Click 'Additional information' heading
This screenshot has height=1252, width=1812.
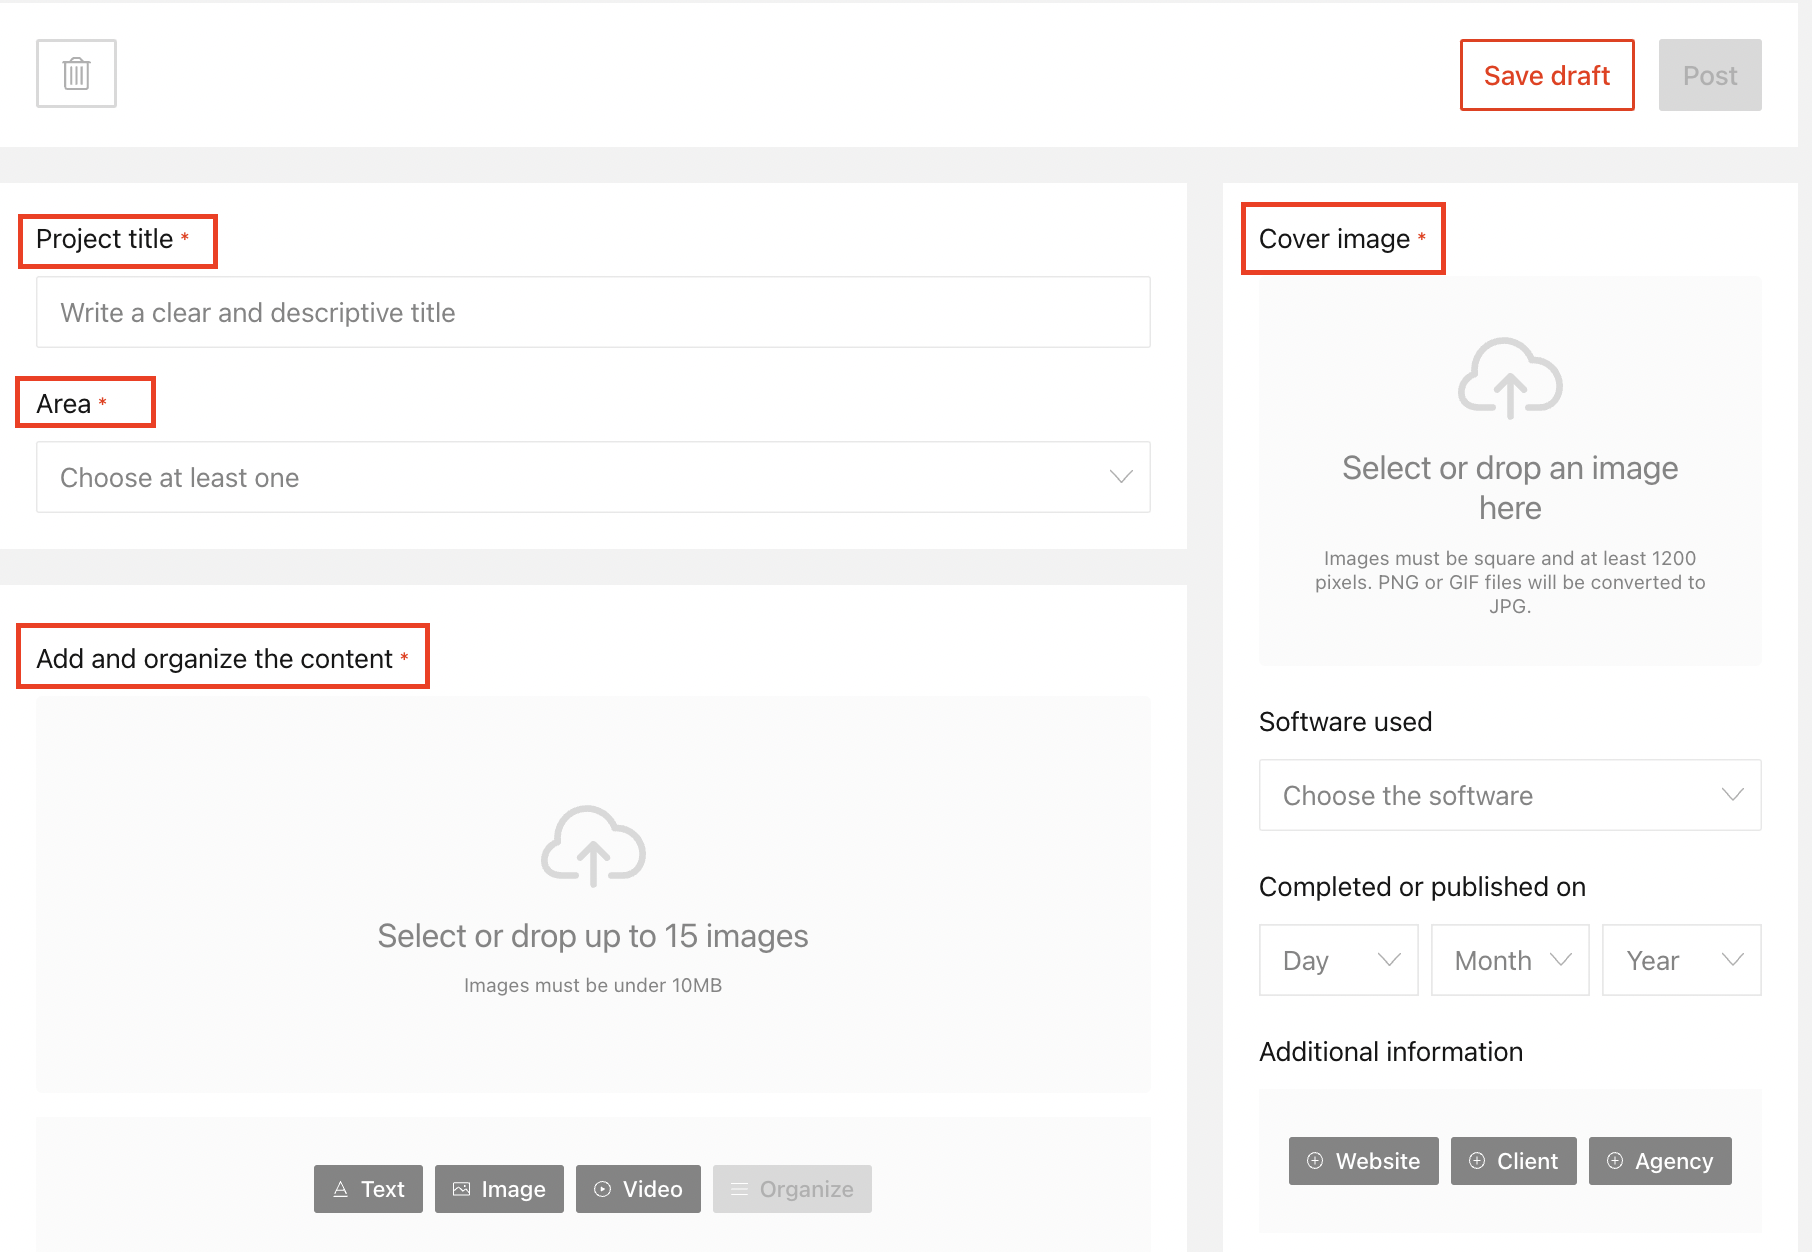click(1391, 1052)
